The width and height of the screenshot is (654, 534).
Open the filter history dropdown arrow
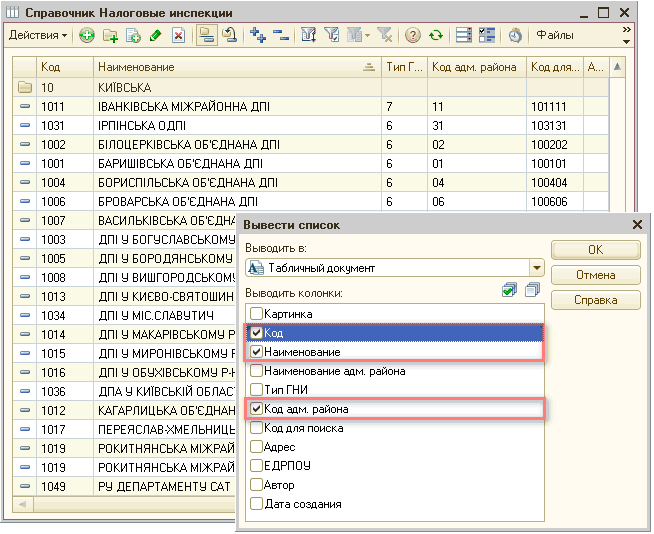(367, 35)
